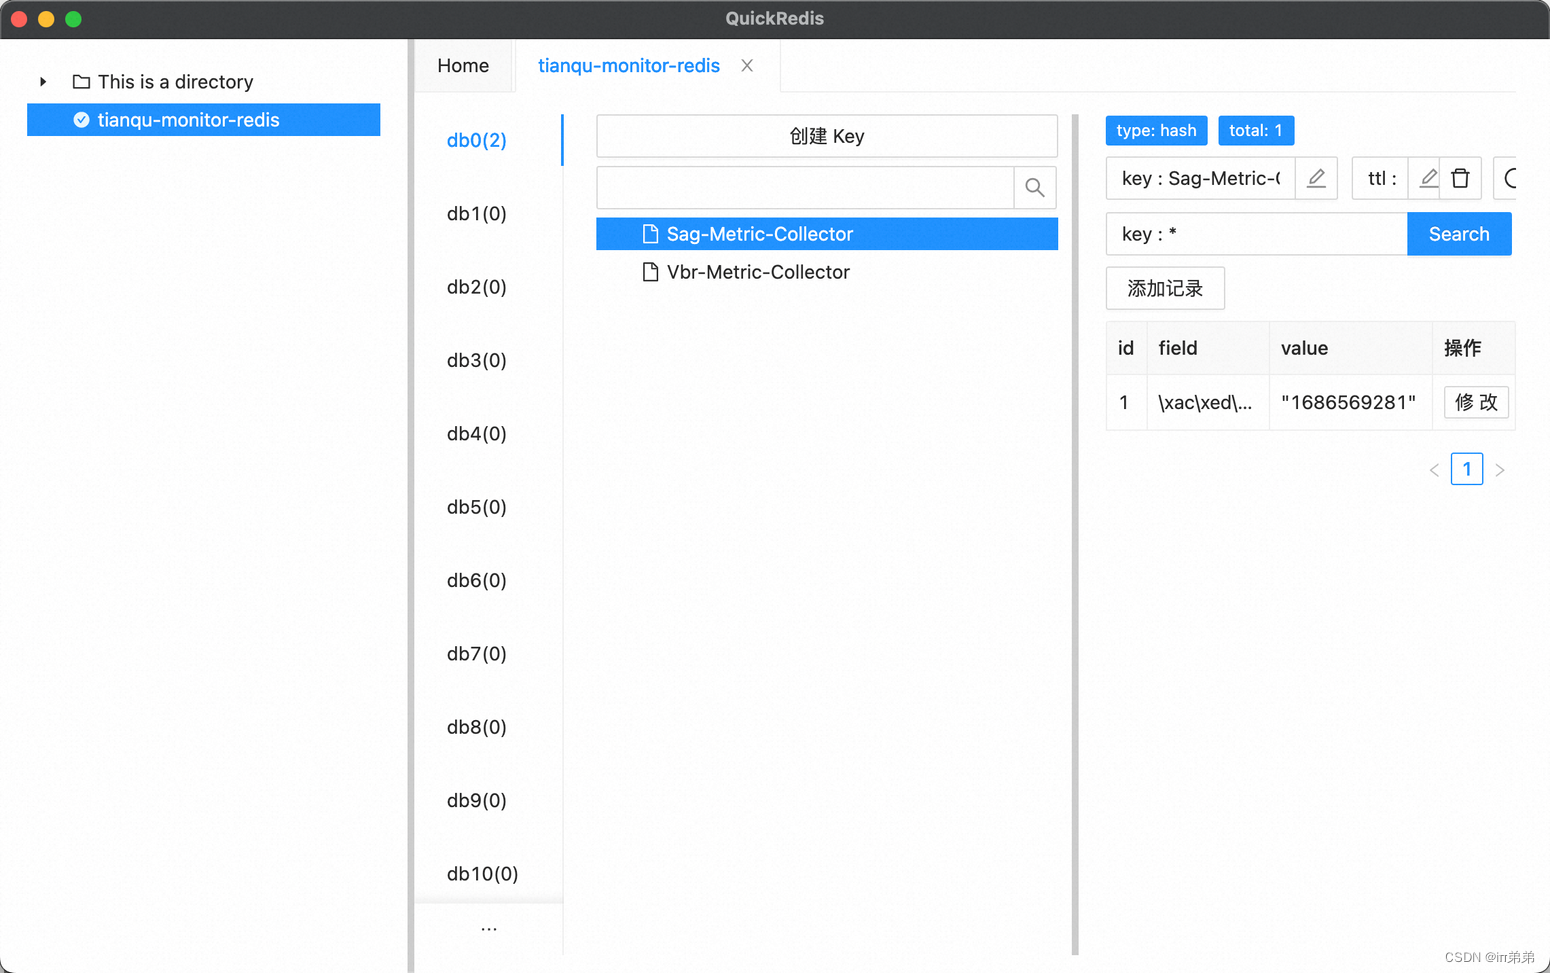Click the 'id' column header
The width and height of the screenshot is (1550, 973).
click(x=1126, y=348)
